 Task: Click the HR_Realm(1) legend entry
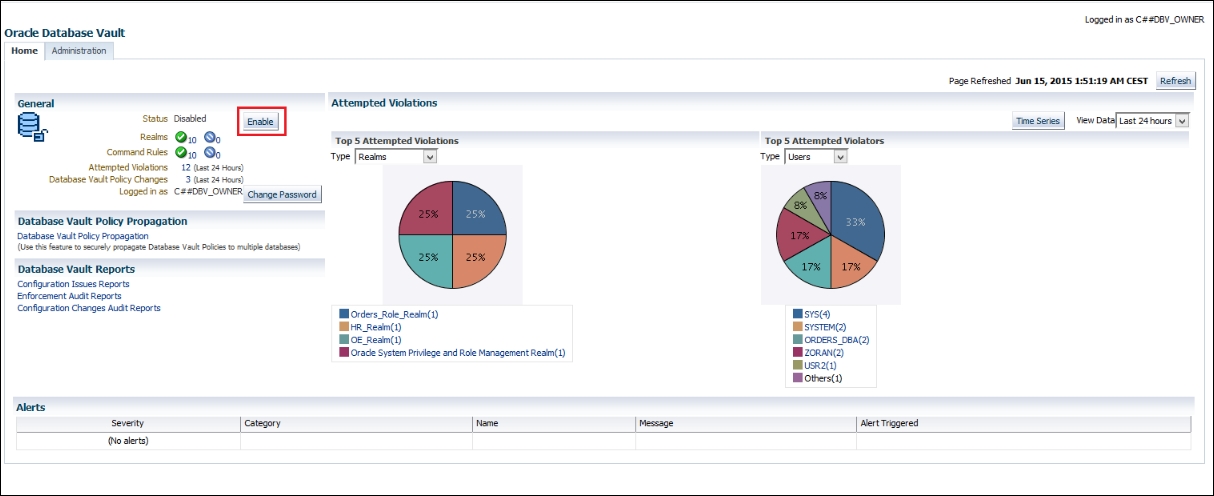tap(376, 327)
